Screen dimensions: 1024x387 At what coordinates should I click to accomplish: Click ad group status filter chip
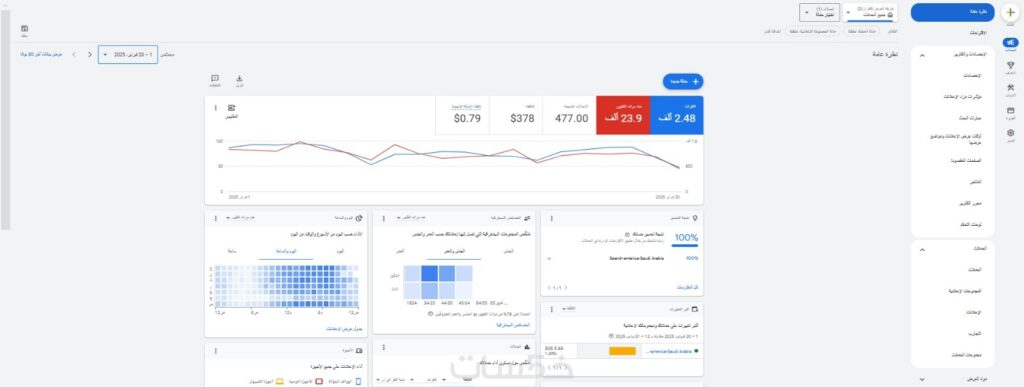(813, 31)
